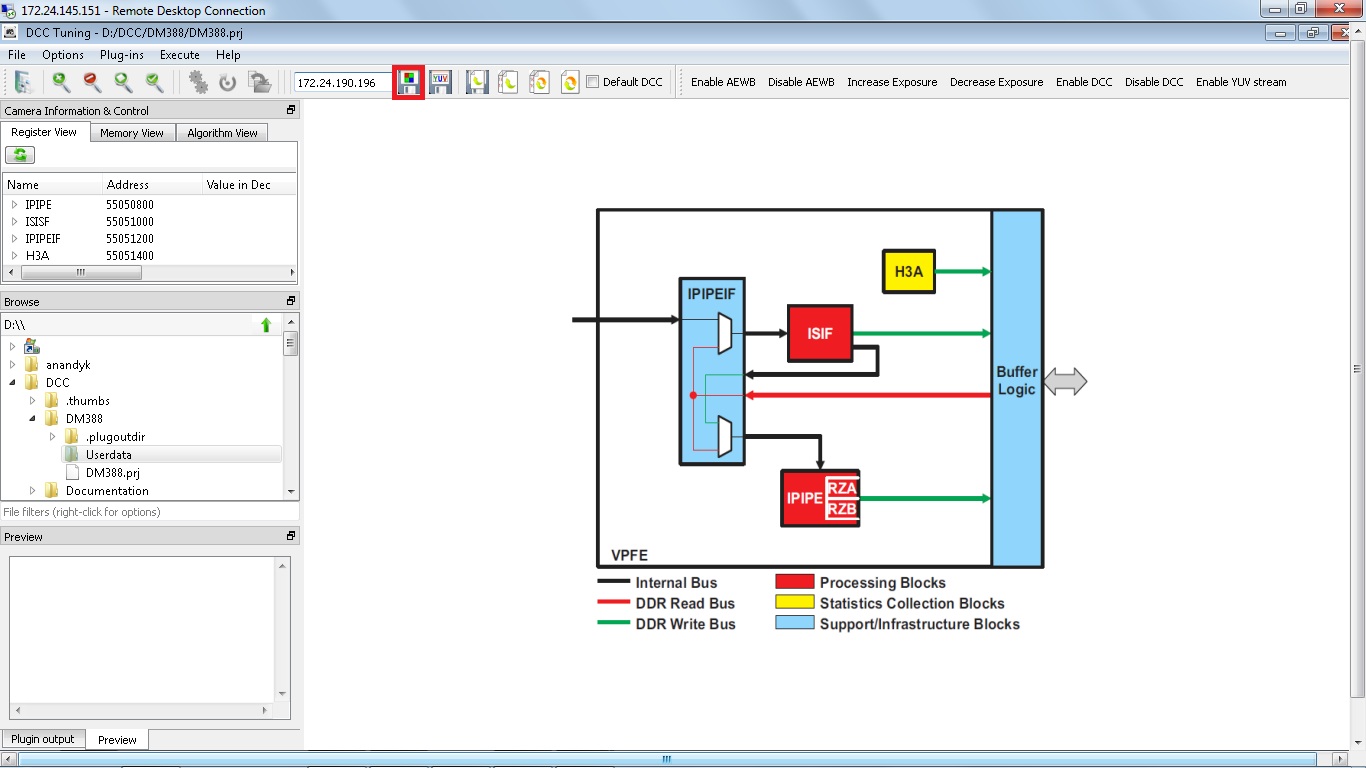The image size is (1366, 768).
Task: Expand the Documentation folder
Action: tap(33, 491)
